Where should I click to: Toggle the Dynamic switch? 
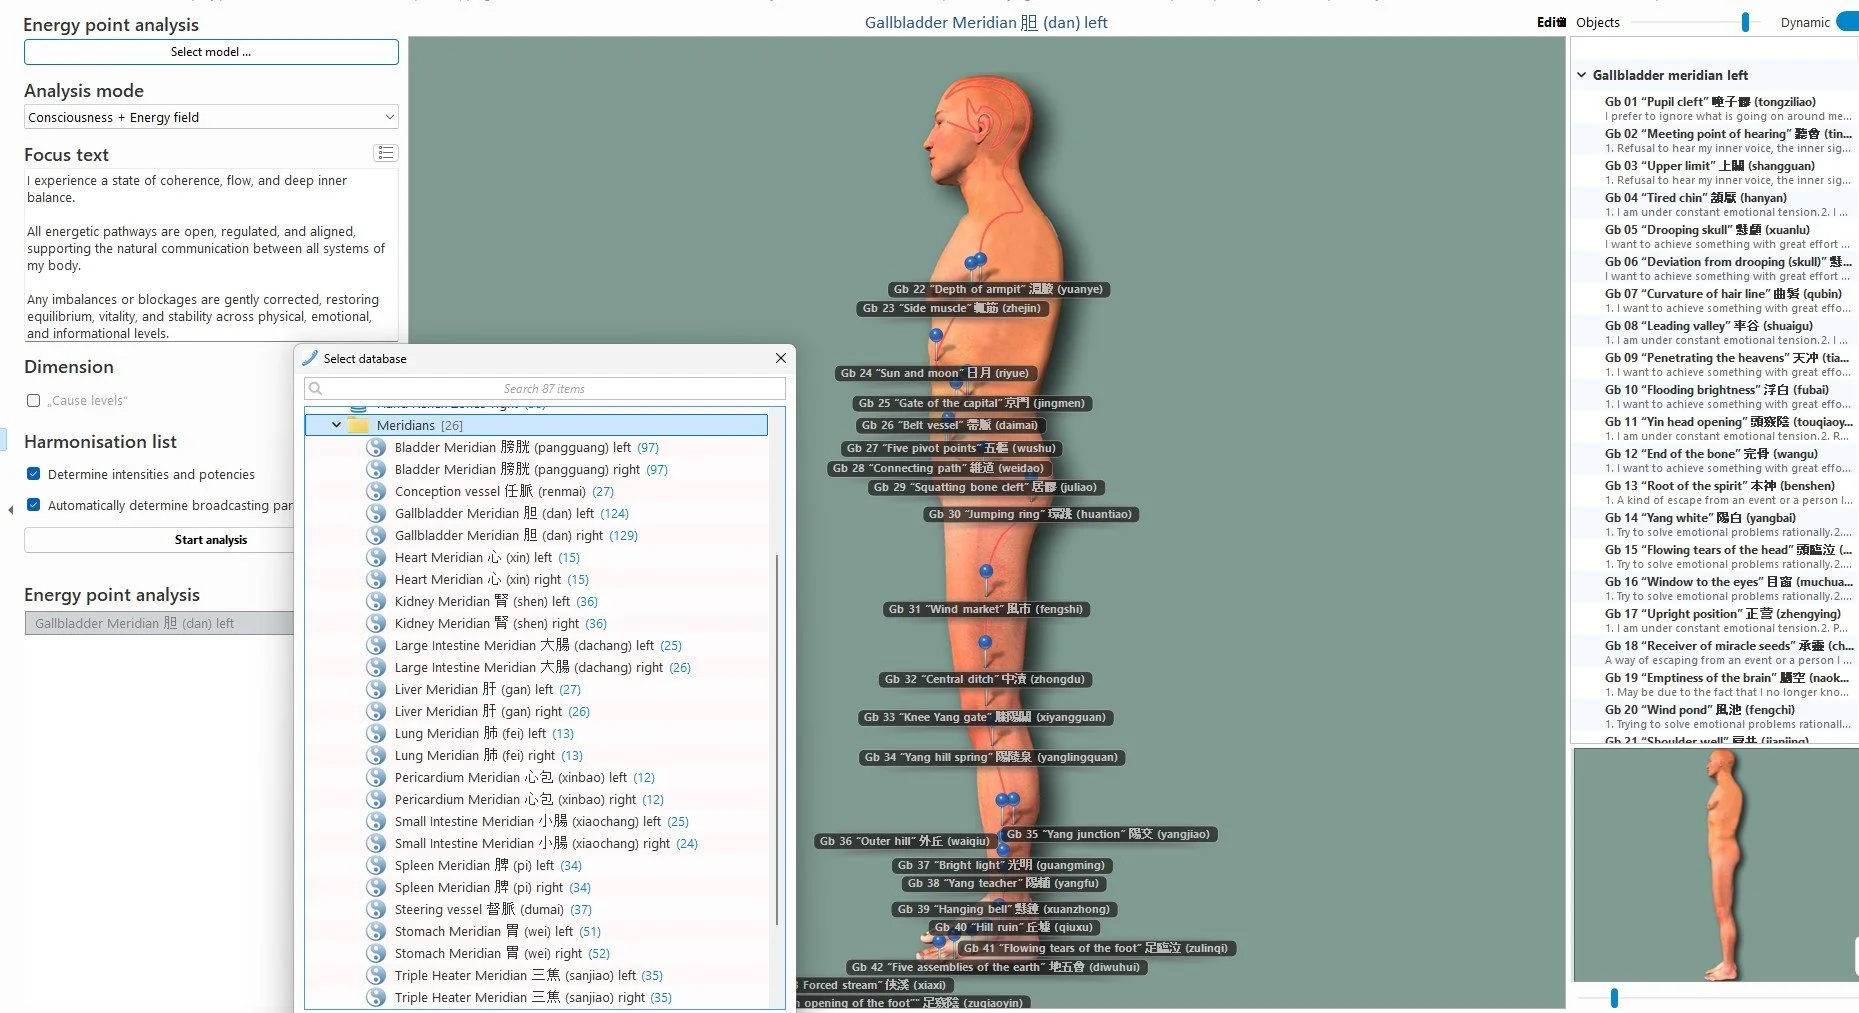(x=1848, y=22)
